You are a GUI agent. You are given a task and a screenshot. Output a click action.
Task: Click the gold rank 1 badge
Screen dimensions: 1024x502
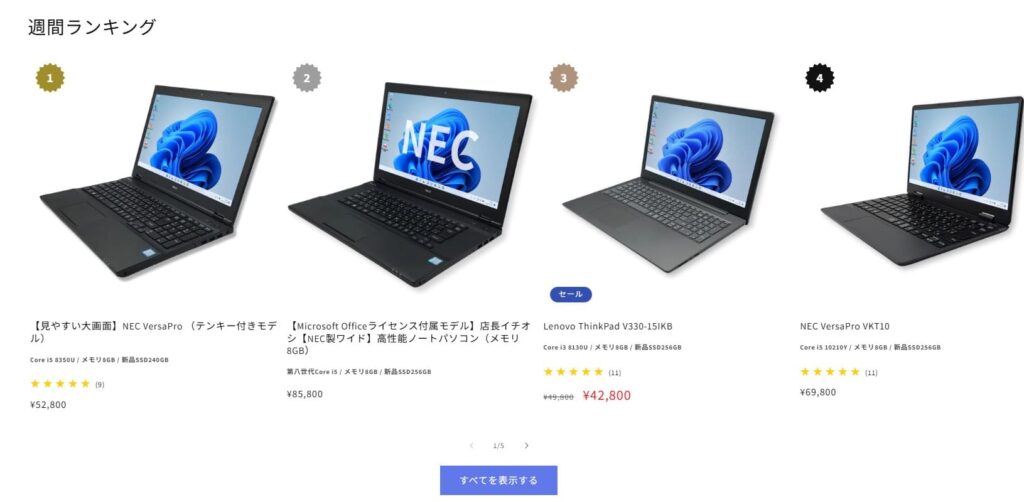50,78
